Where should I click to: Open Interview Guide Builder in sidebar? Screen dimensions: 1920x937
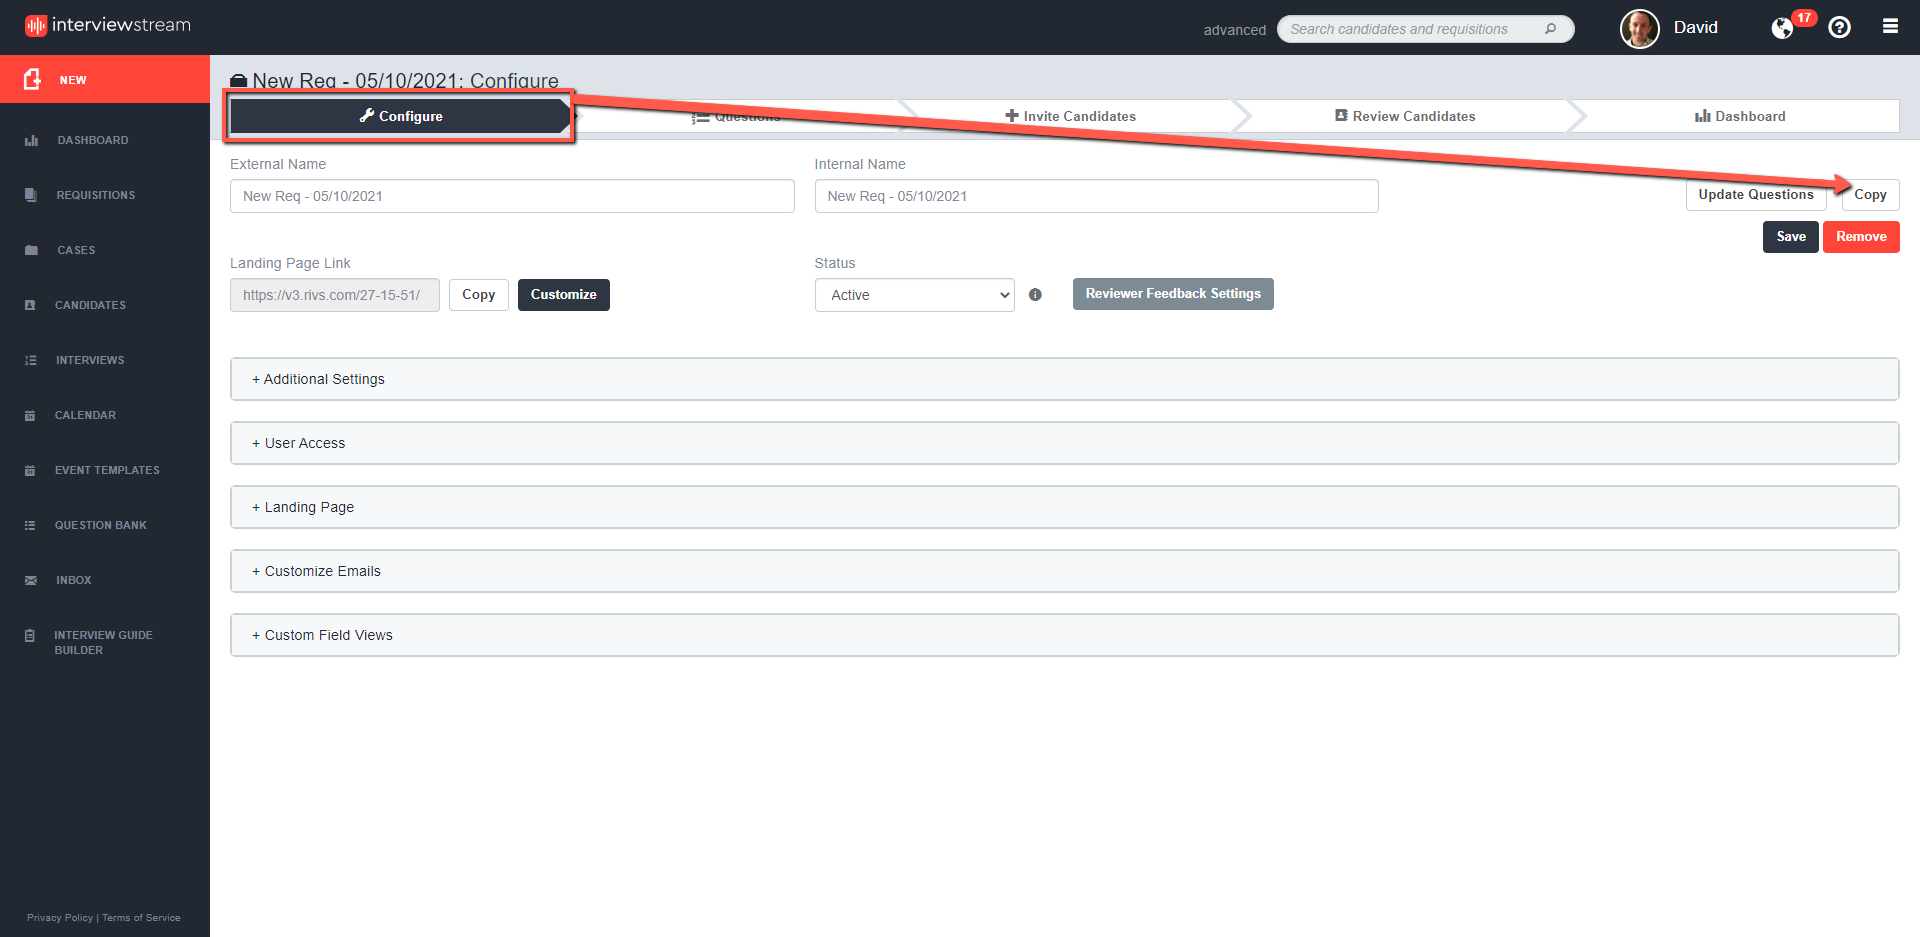[x=103, y=642]
